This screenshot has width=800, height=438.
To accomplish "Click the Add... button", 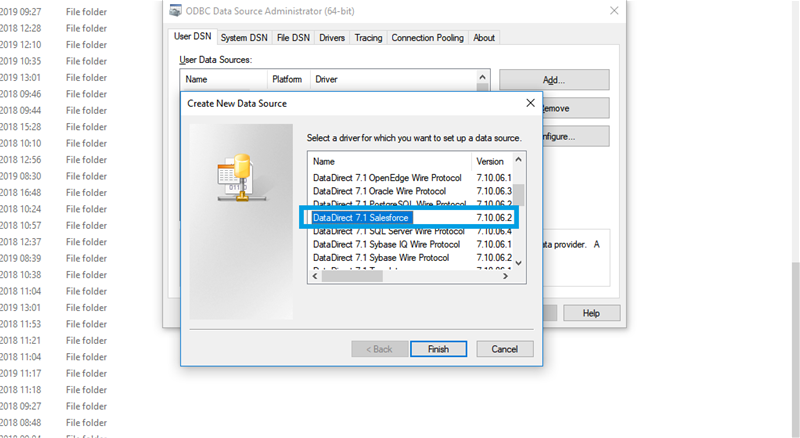I will 554,80.
